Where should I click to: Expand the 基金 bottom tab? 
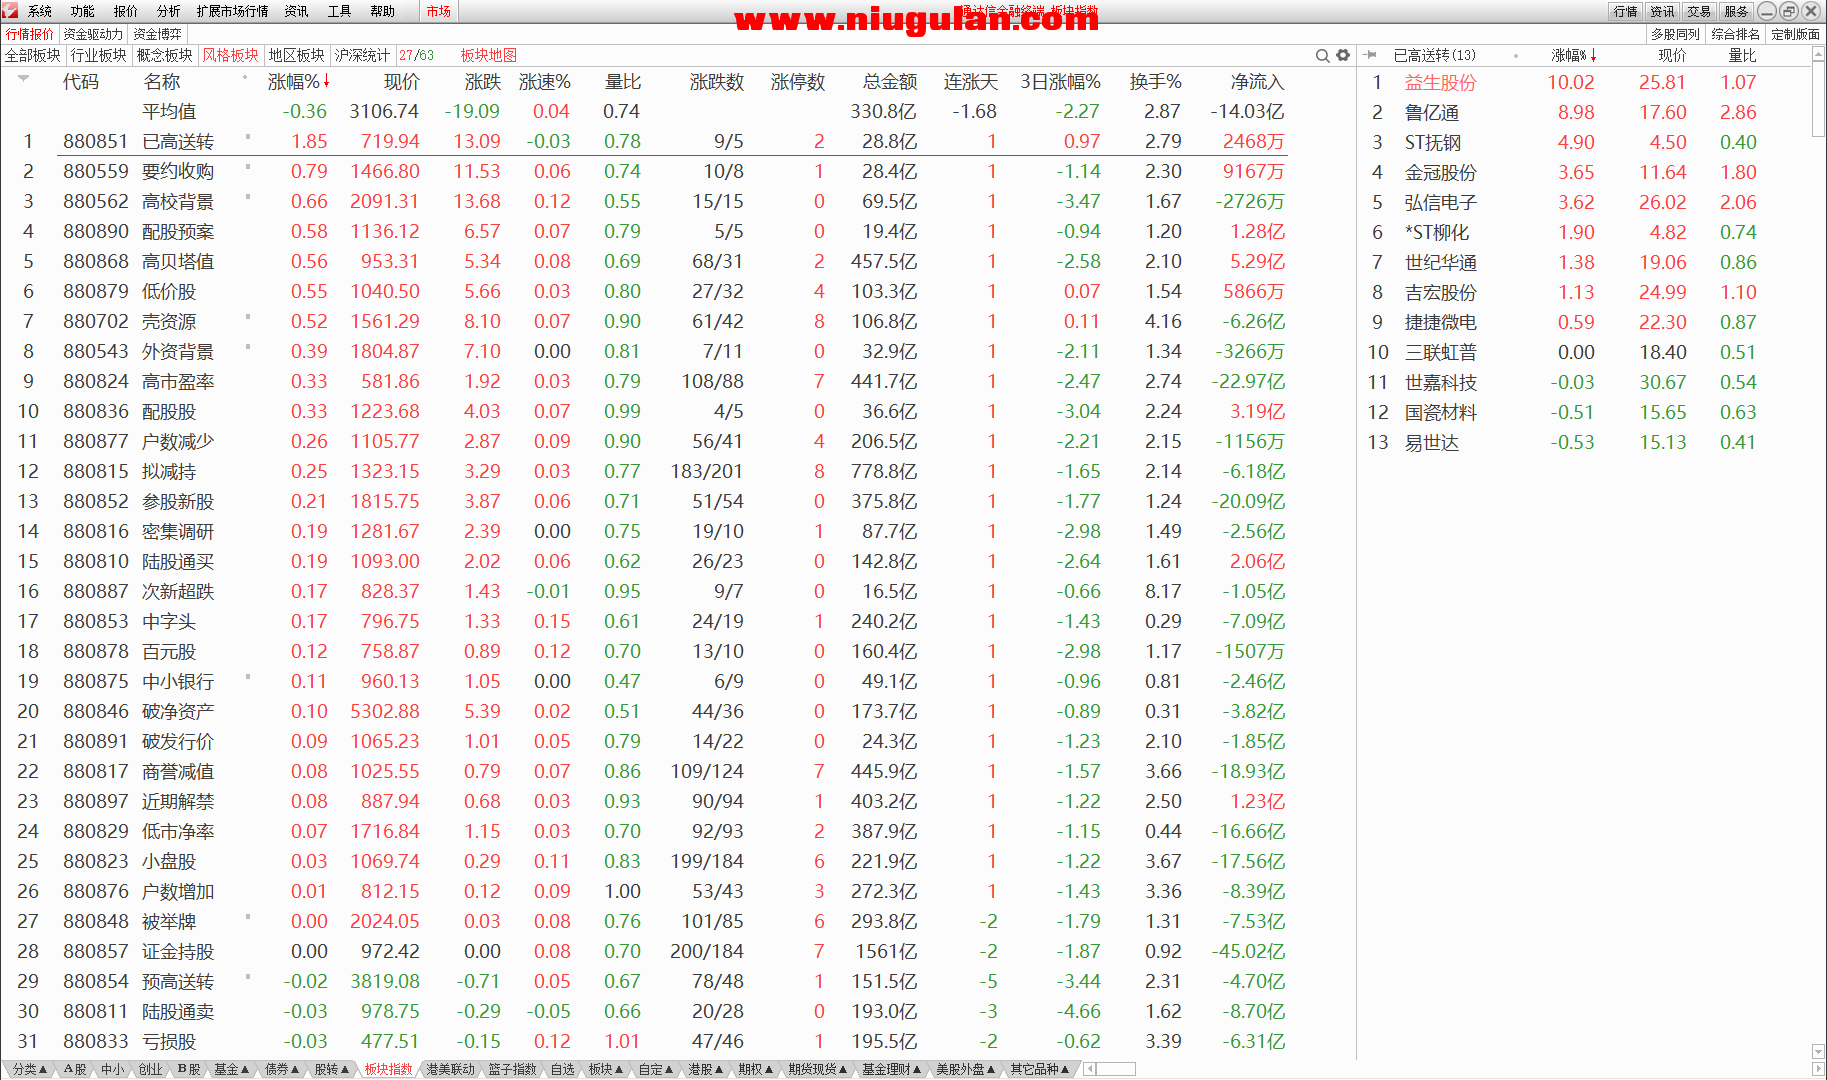(x=231, y=1069)
